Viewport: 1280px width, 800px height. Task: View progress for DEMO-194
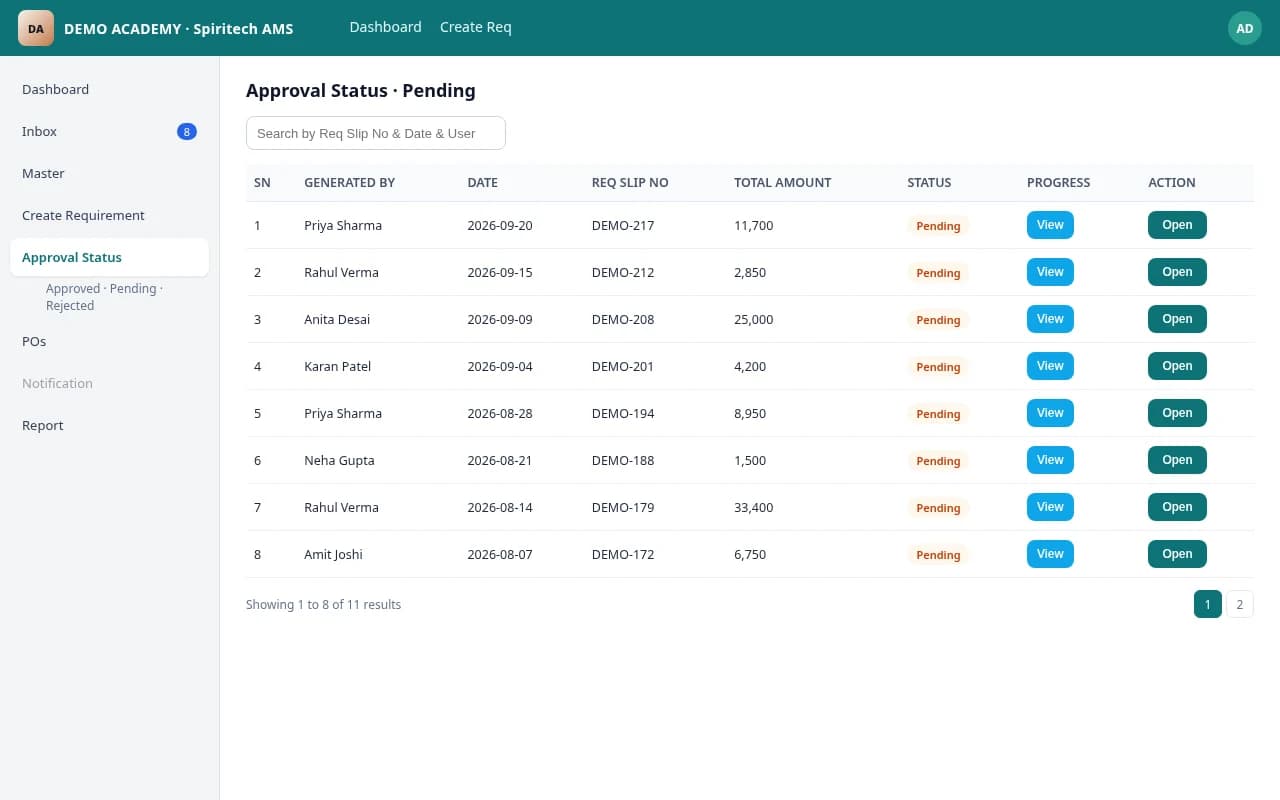1050,413
